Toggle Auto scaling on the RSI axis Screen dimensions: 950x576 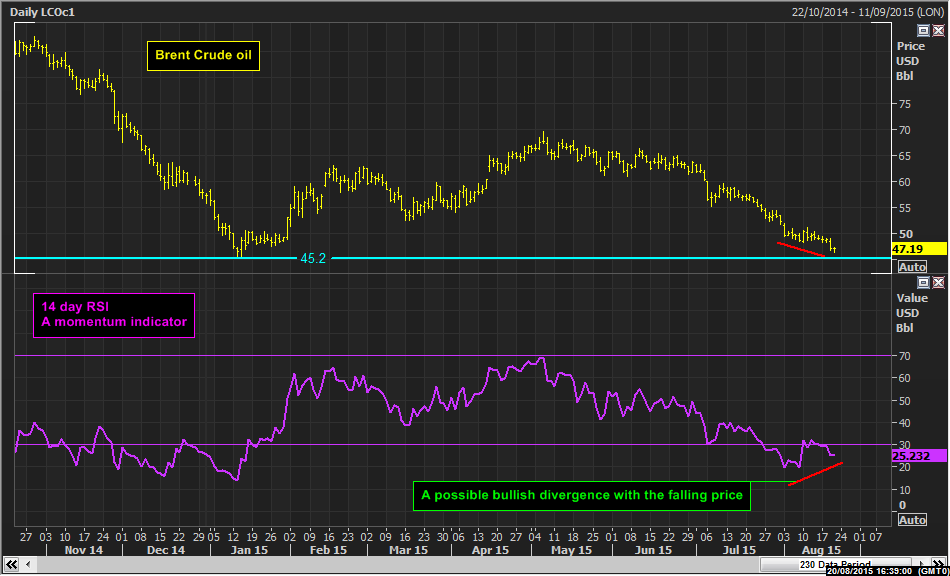(912, 520)
